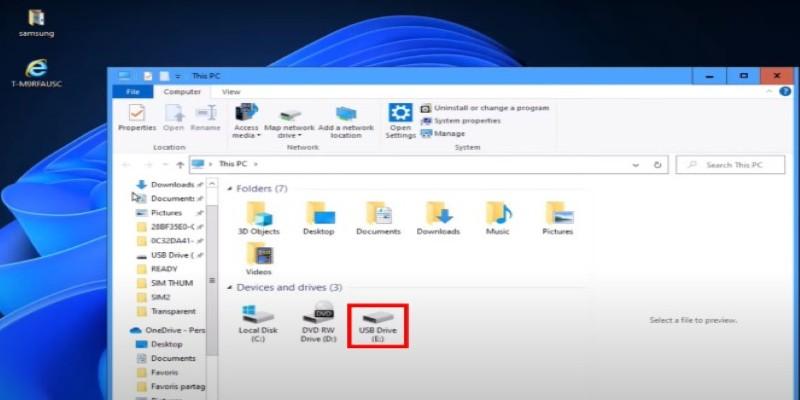This screenshot has width=800, height=400.
Task: Collapse the Folders (7) section
Action: [231, 188]
